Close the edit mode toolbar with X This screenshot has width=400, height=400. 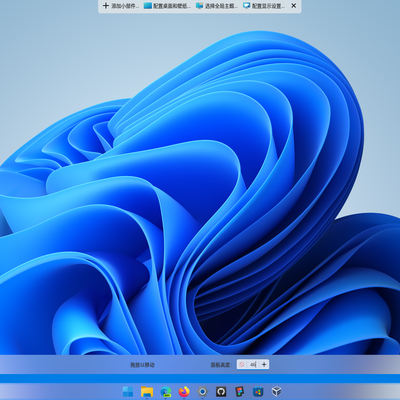294,6
